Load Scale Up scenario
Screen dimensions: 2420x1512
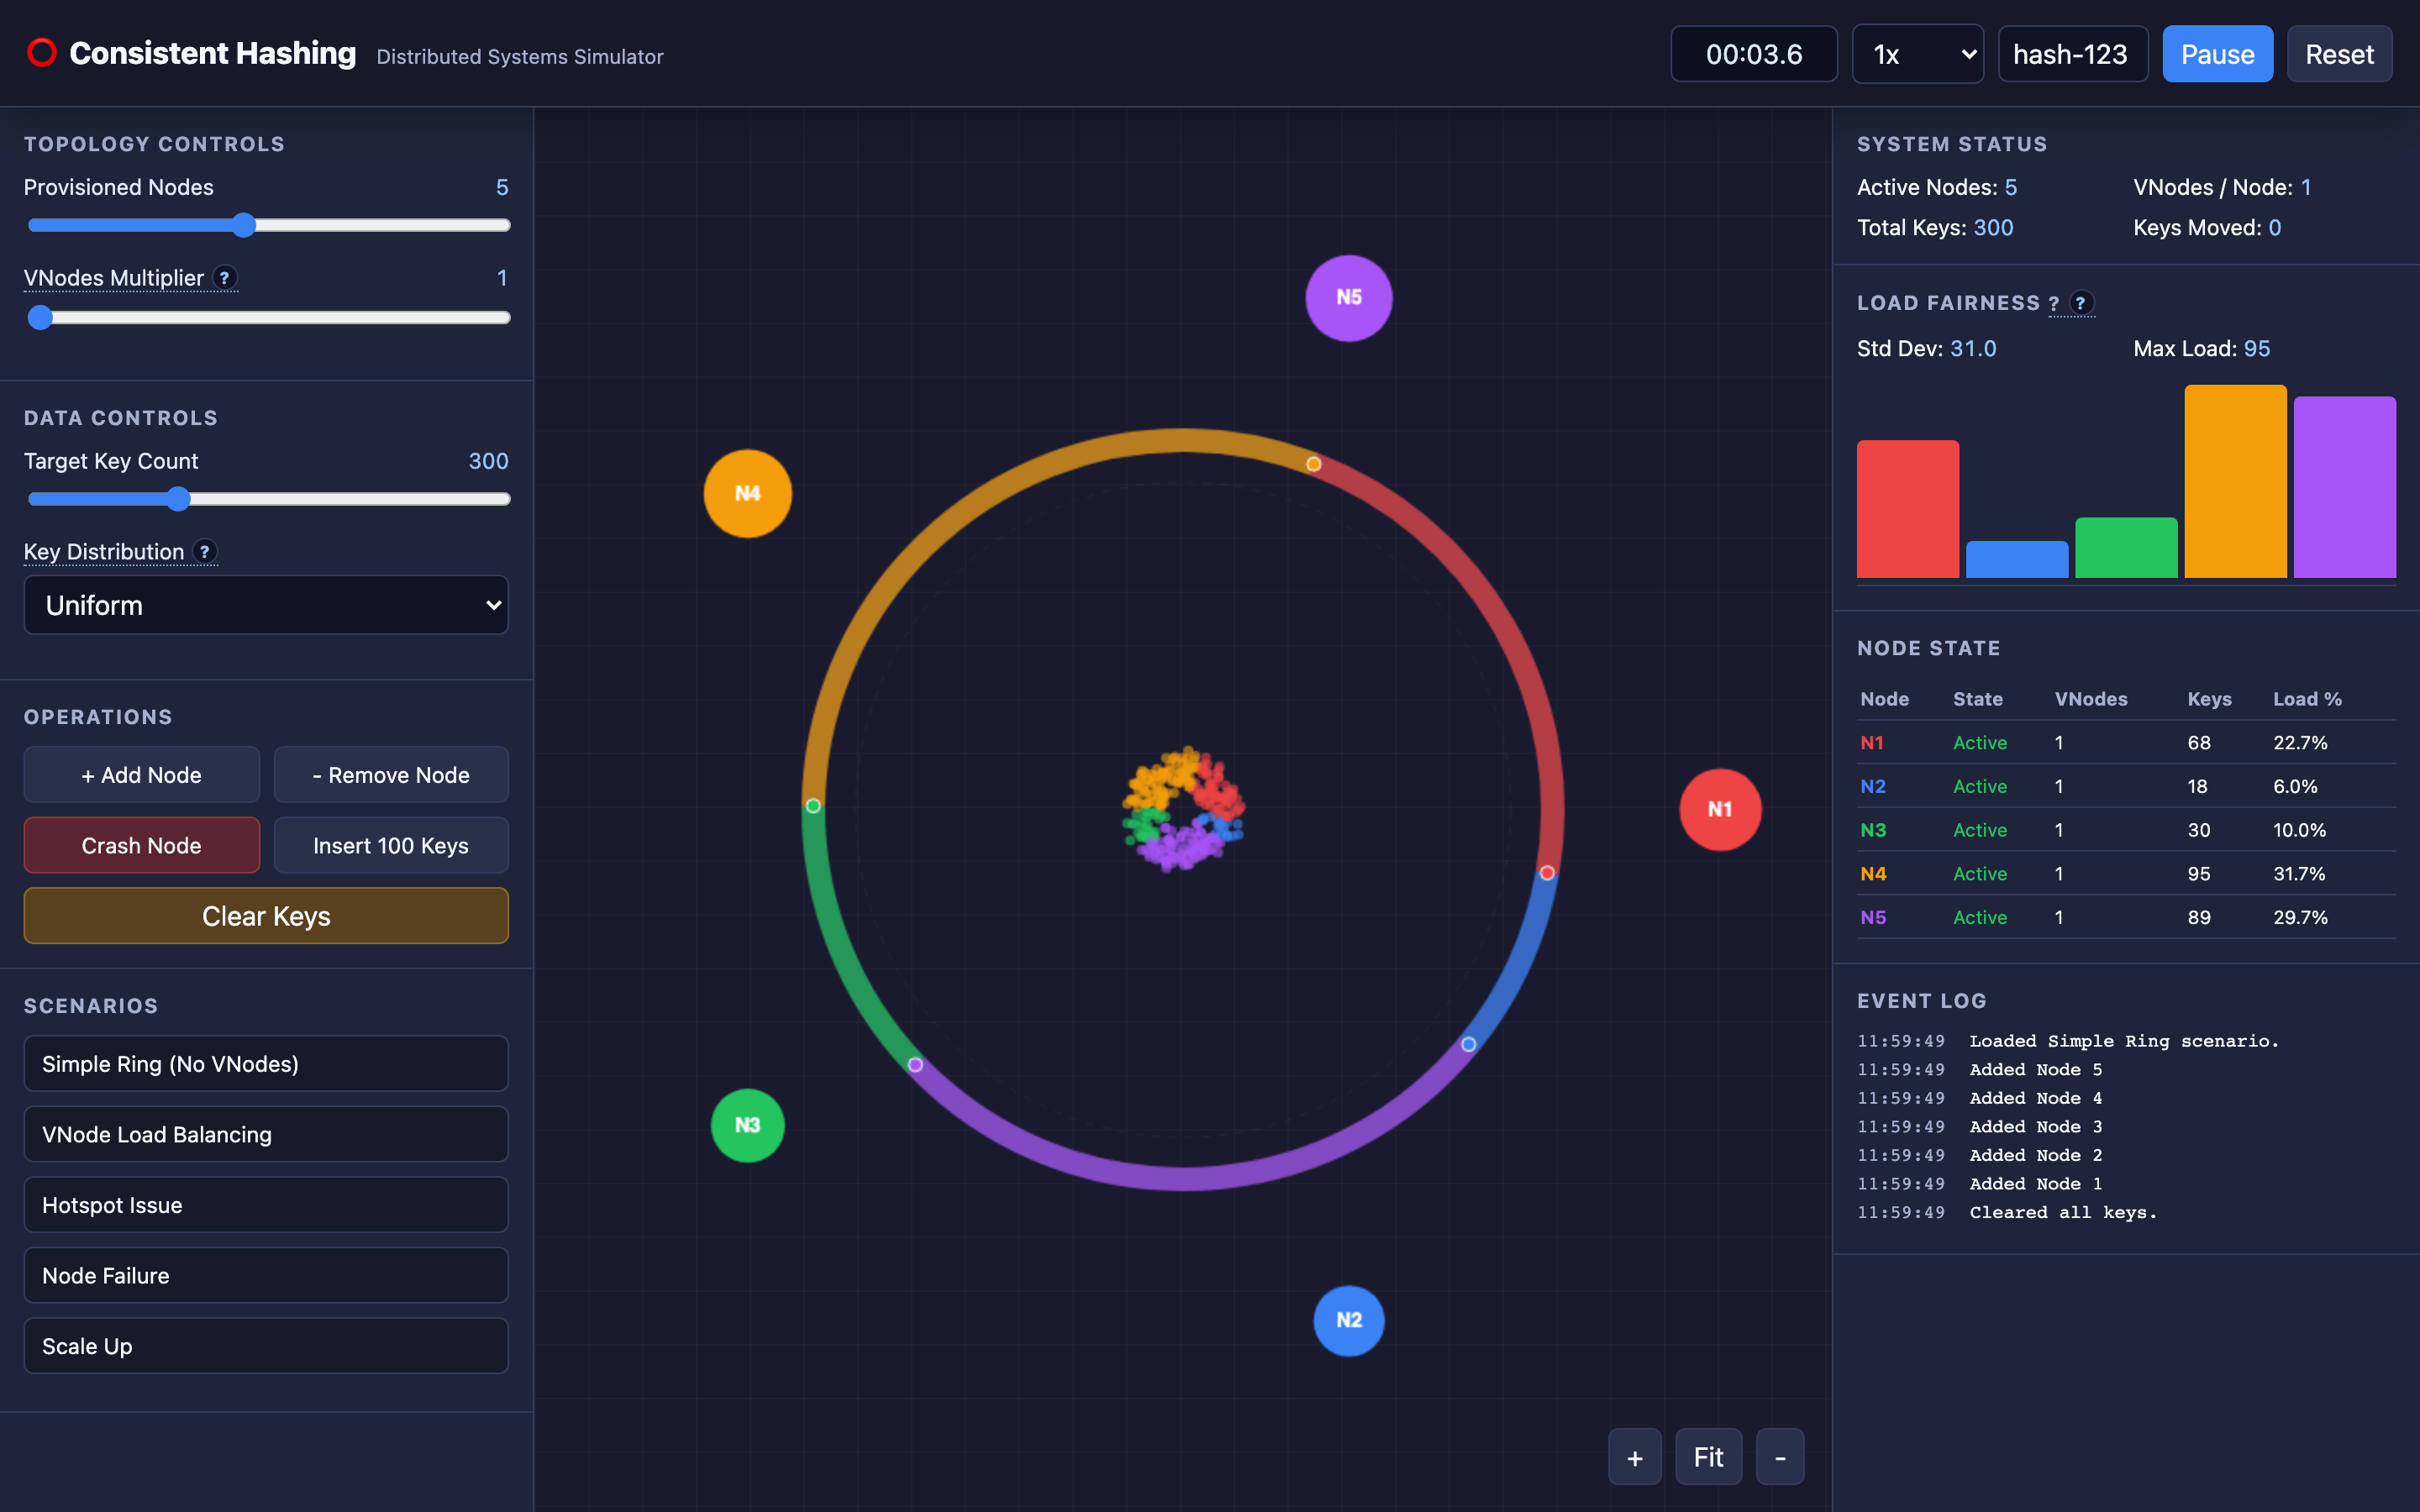click(266, 1345)
